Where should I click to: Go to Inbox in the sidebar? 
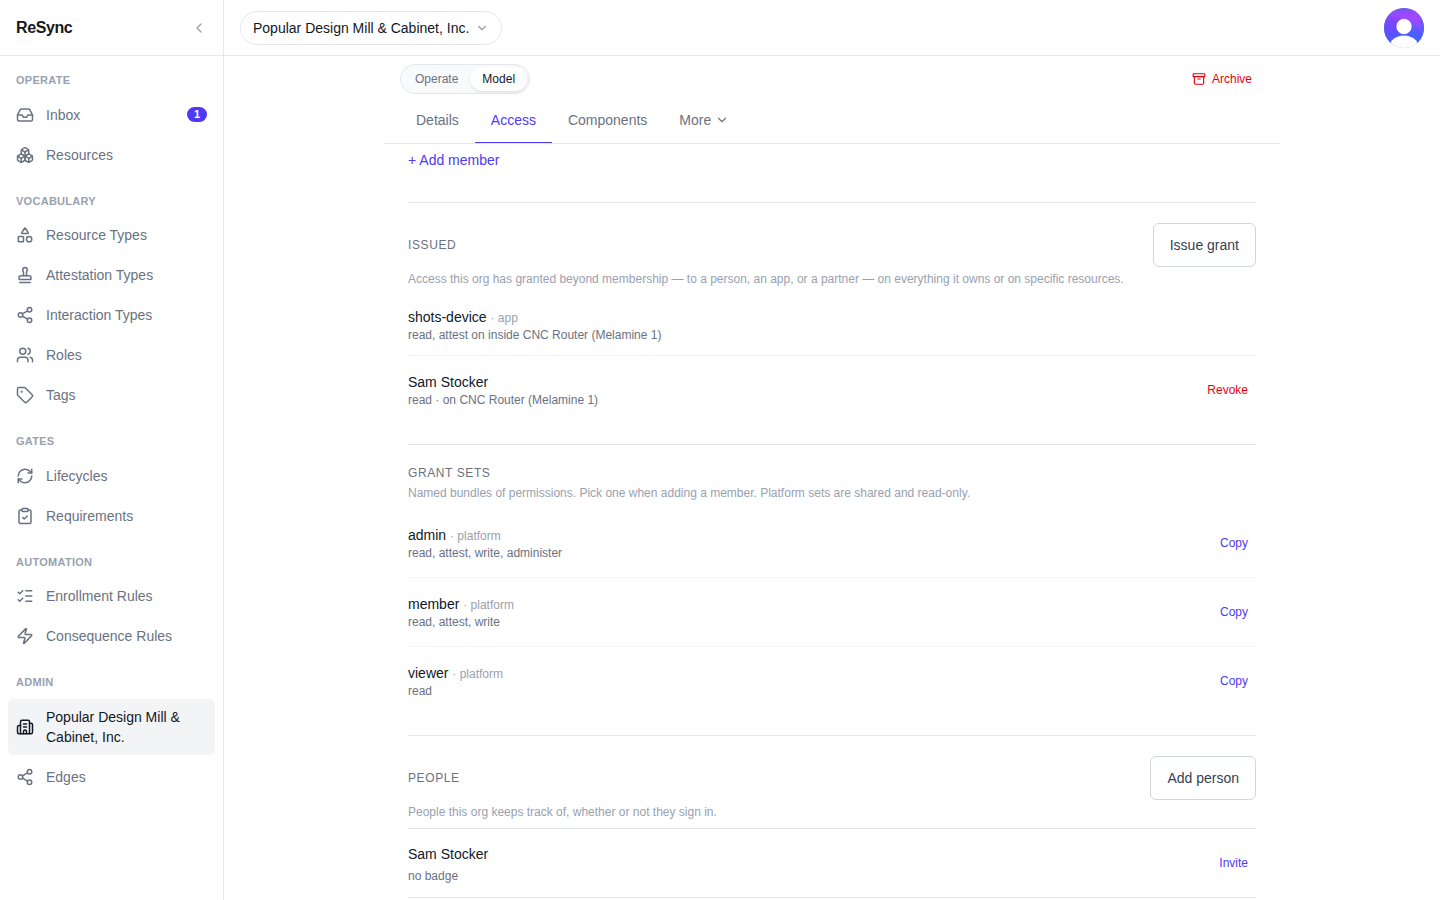(x=111, y=115)
